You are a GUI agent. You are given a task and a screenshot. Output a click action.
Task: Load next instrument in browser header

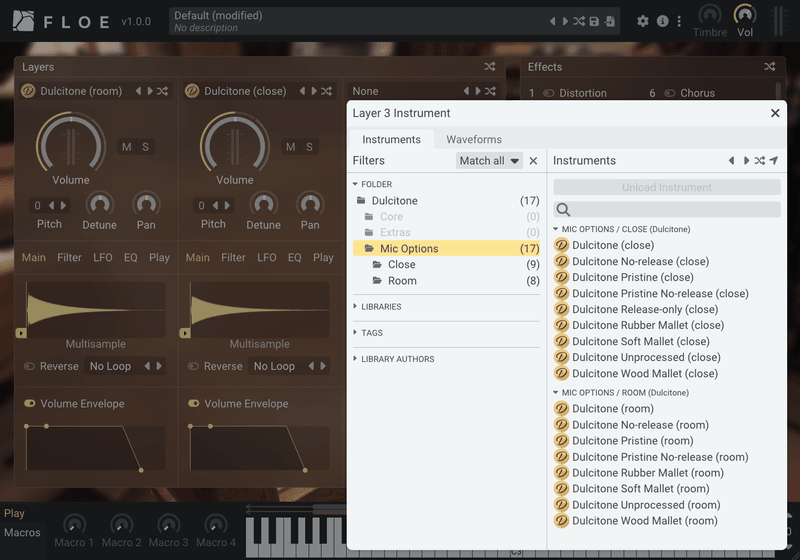[746, 161]
